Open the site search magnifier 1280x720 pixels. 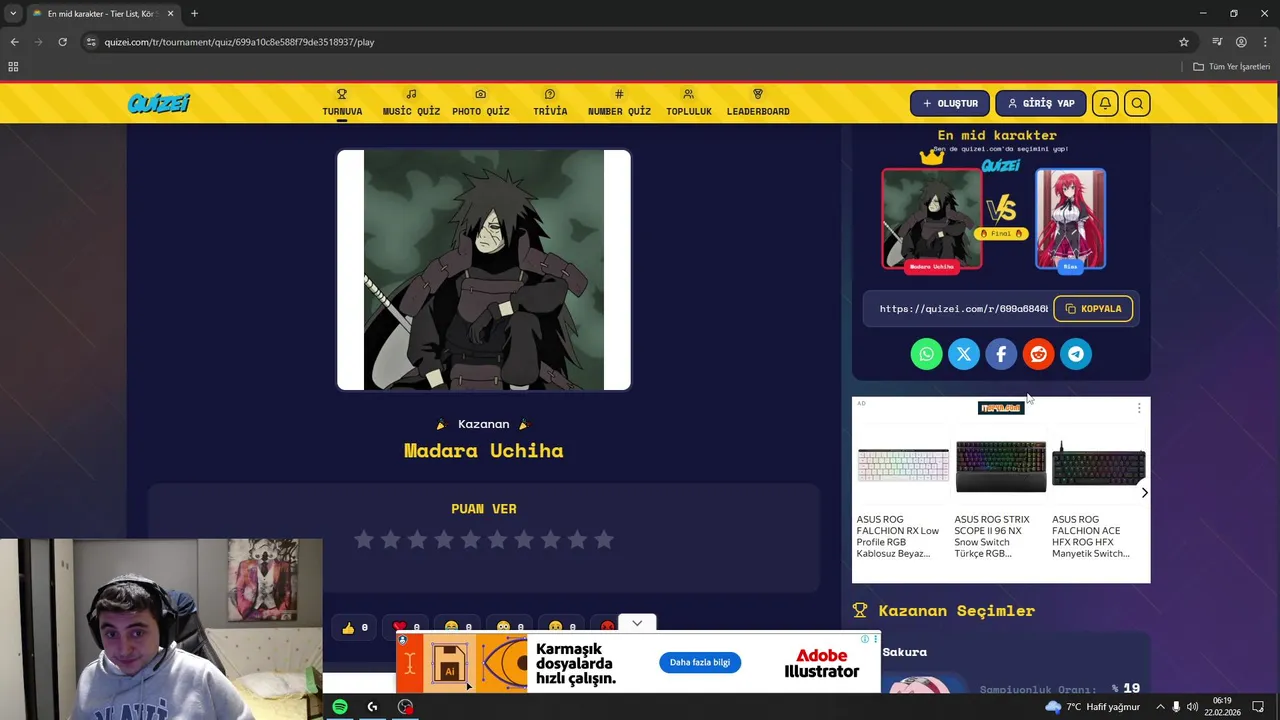pos(1137,103)
